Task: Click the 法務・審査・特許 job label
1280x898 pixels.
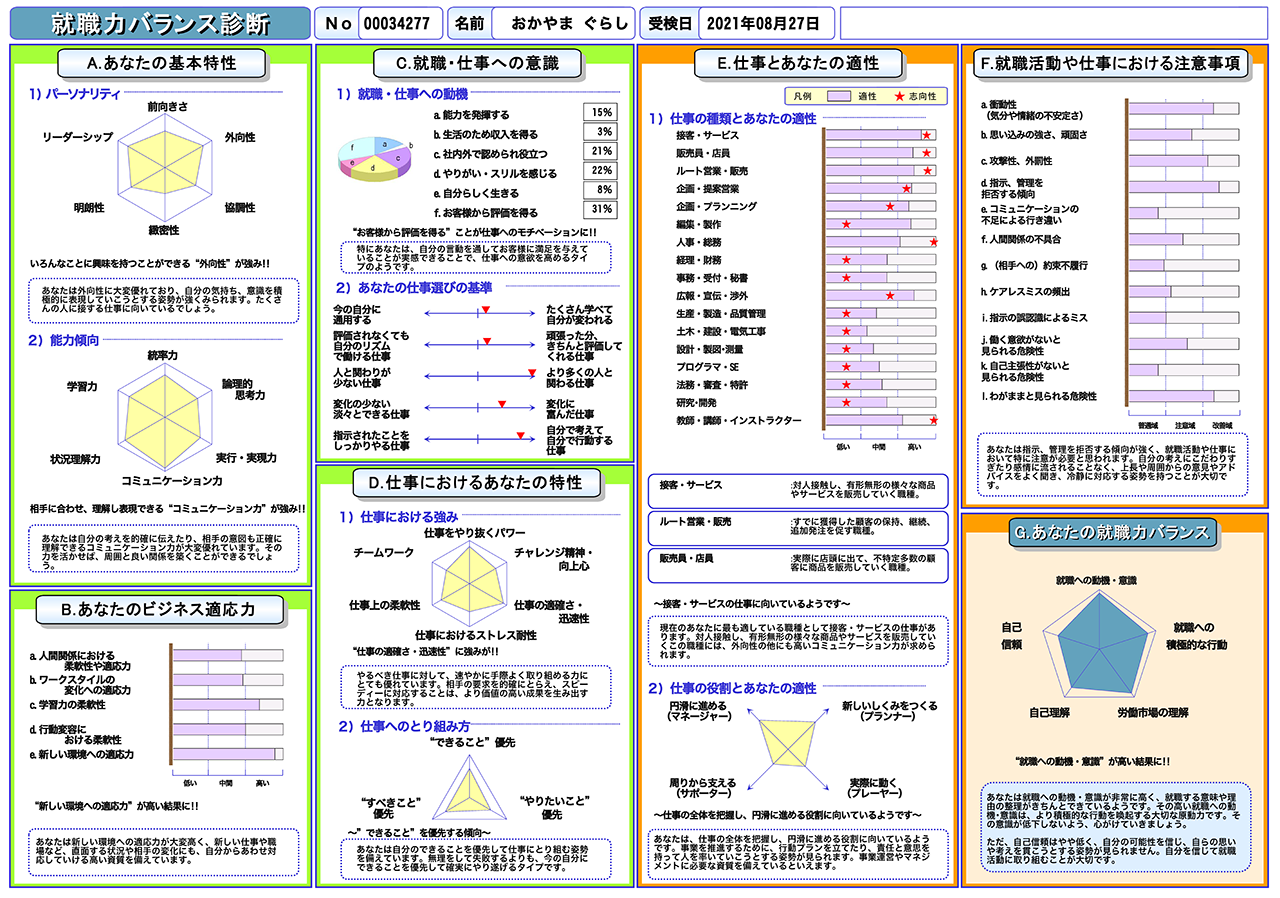Action: 712,385
